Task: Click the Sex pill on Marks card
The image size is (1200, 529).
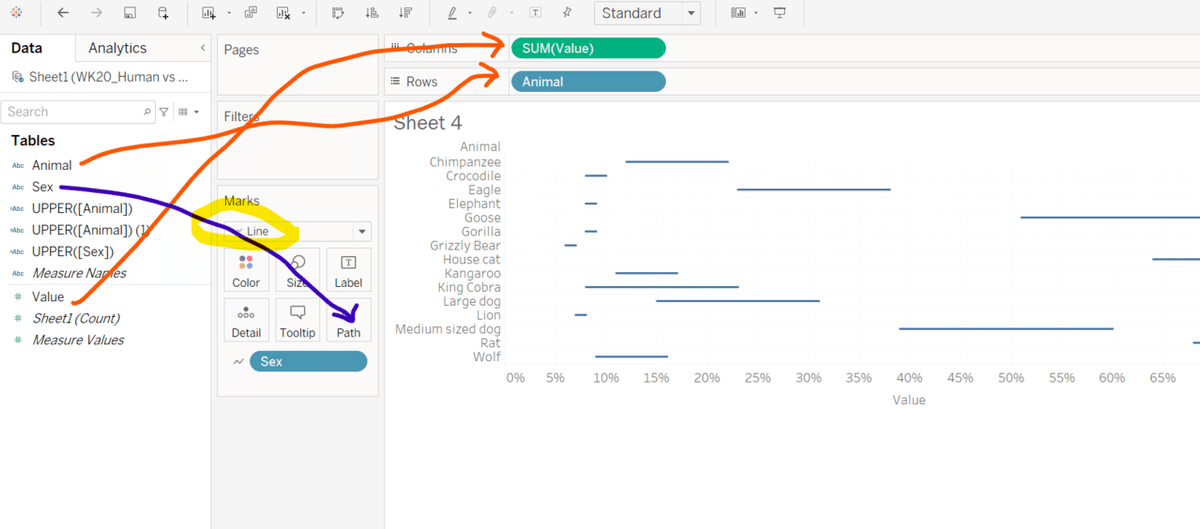Action: pos(308,362)
